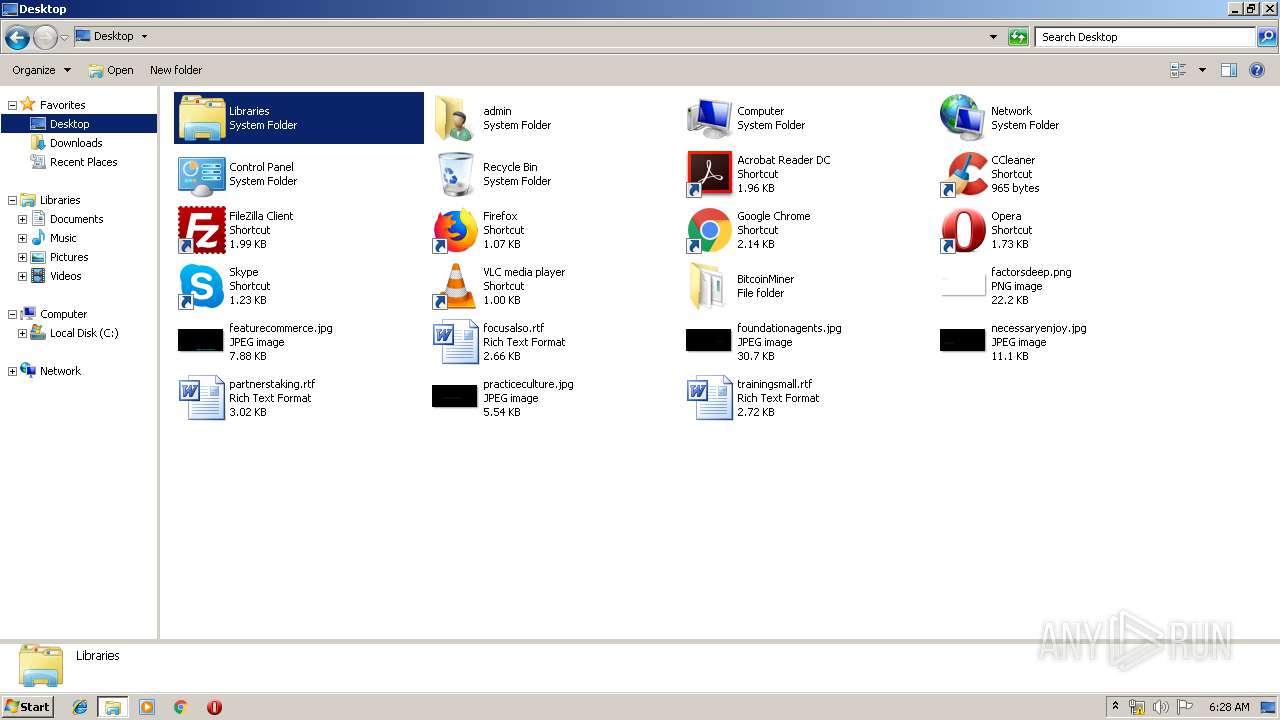Click the taskbar clock
Viewport: 1280px width, 720px height.
(1229, 707)
